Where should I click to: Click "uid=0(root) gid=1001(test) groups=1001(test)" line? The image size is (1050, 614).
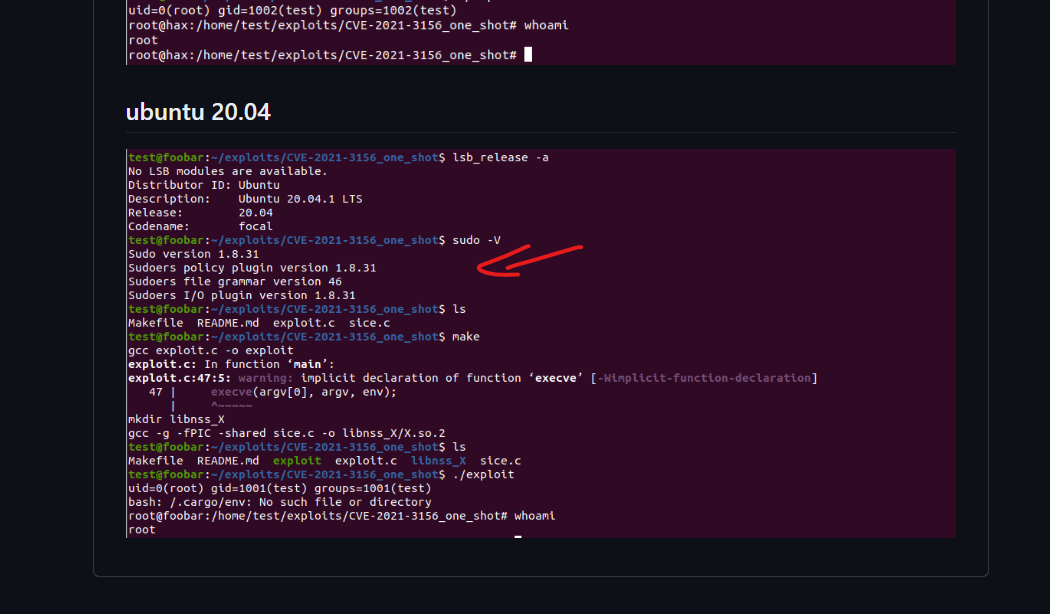(279, 488)
